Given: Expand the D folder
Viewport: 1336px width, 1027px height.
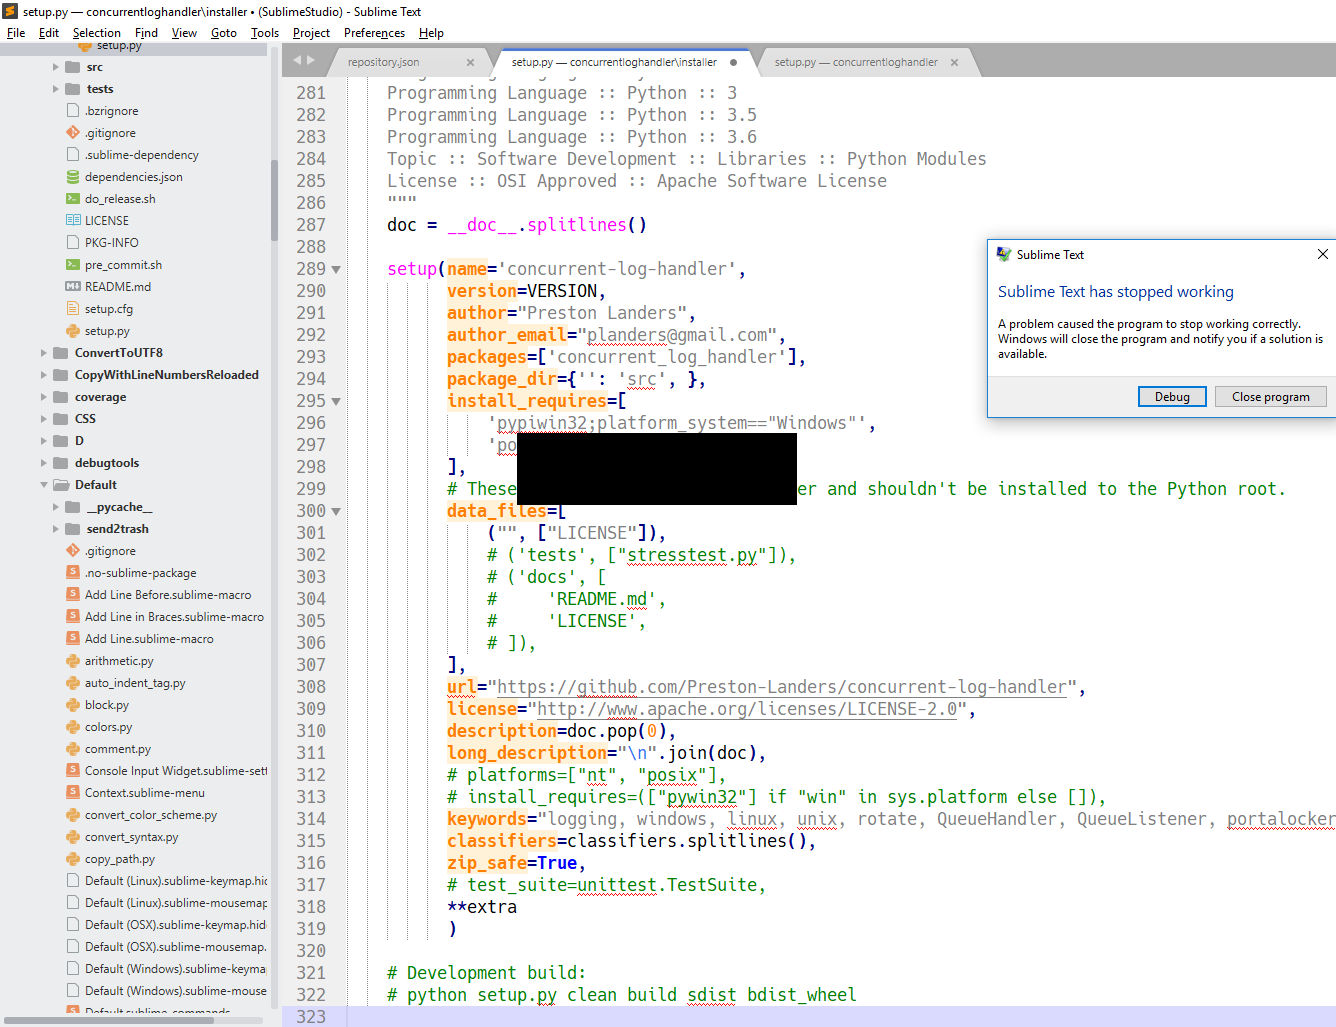Looking at the screenshot, I should [43, 441].
